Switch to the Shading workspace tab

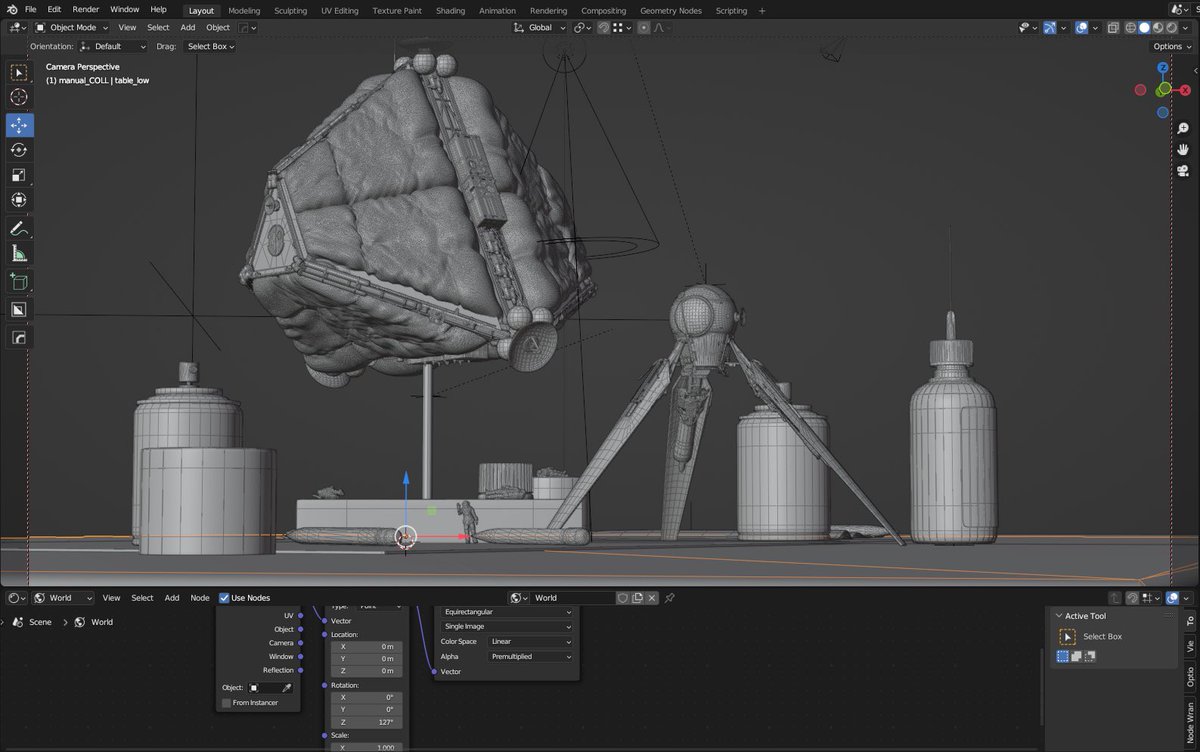tap(450, 10)
